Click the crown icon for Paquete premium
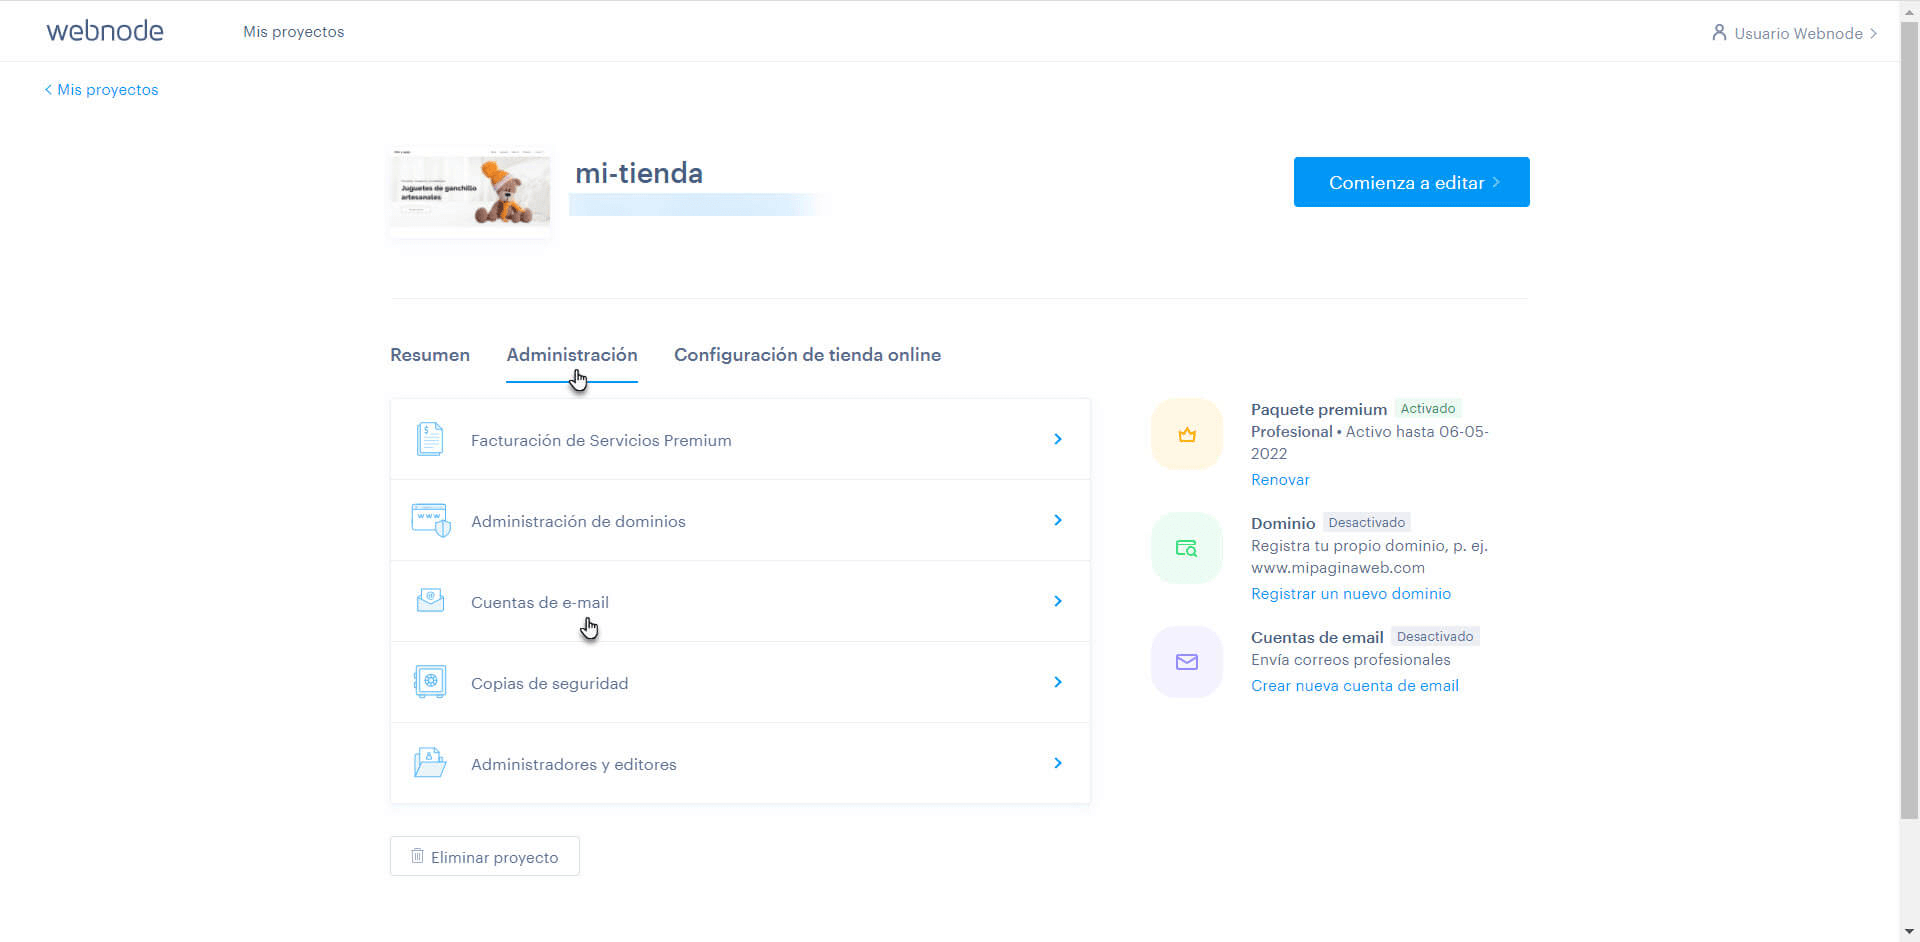The width and height of the screenshot is (1920, 942). [1186, 434]
